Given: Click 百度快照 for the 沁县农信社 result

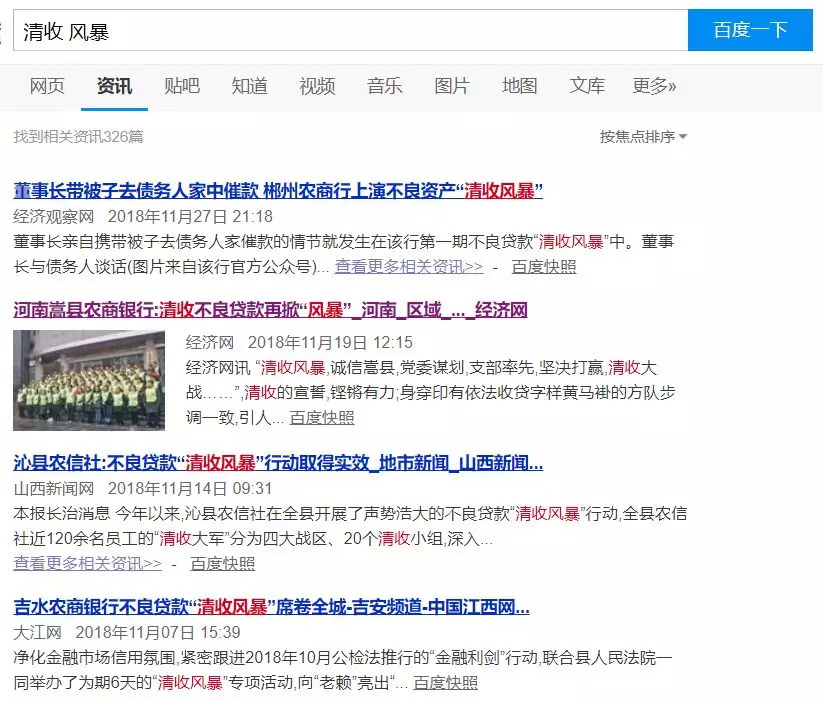Looking at the screenshot, I should tap(223, 563).
